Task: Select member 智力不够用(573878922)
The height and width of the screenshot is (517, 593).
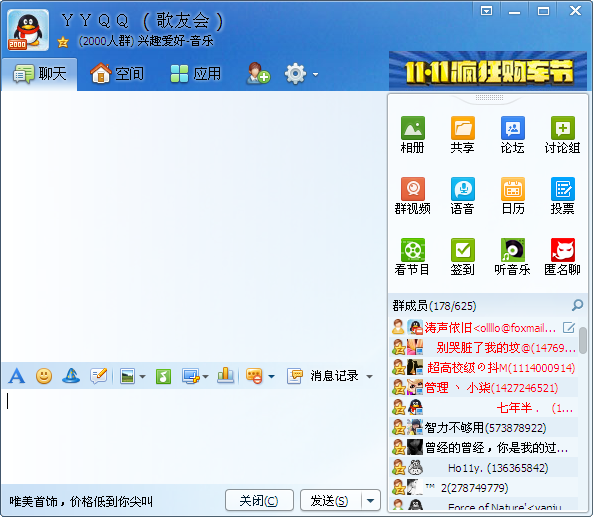Action: coord(484,427)
